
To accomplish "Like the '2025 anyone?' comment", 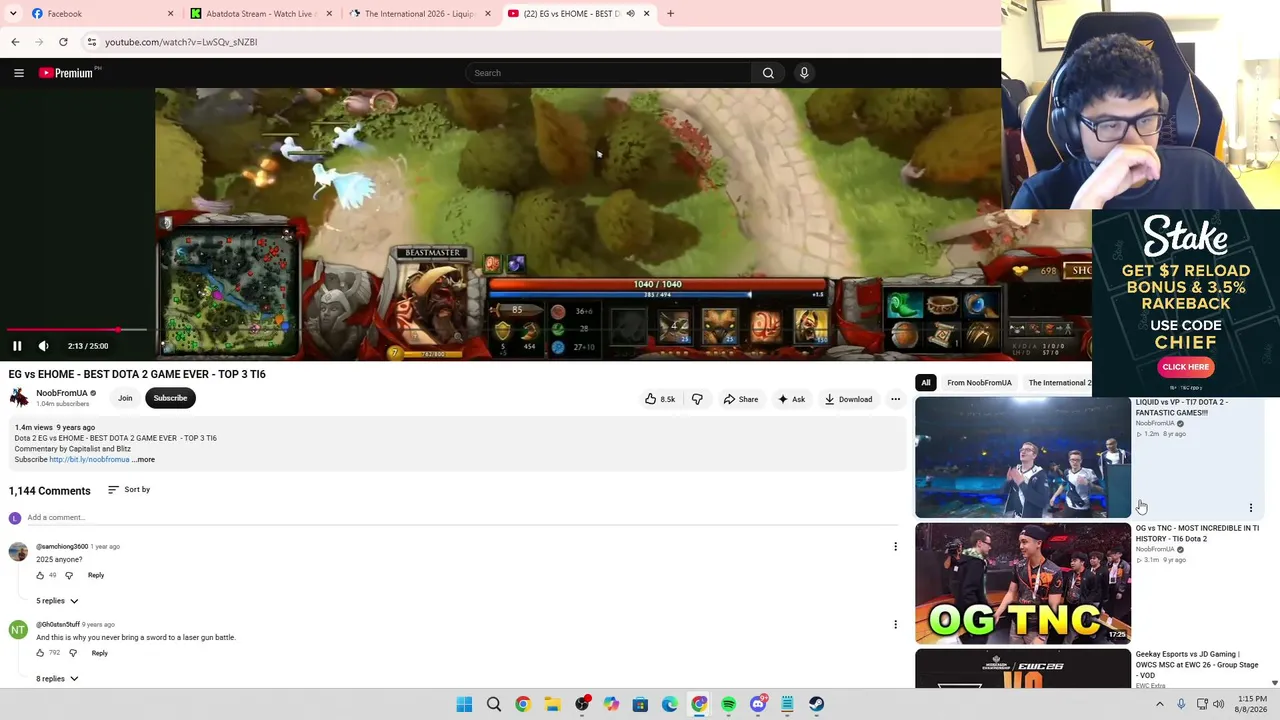I will (x=40, y=575).
